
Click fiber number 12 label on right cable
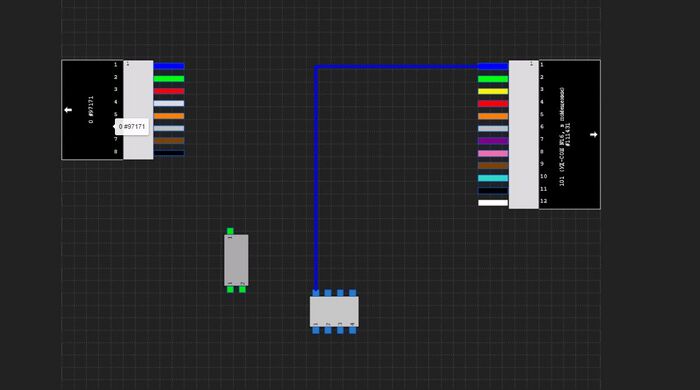[x=543, y=201]
